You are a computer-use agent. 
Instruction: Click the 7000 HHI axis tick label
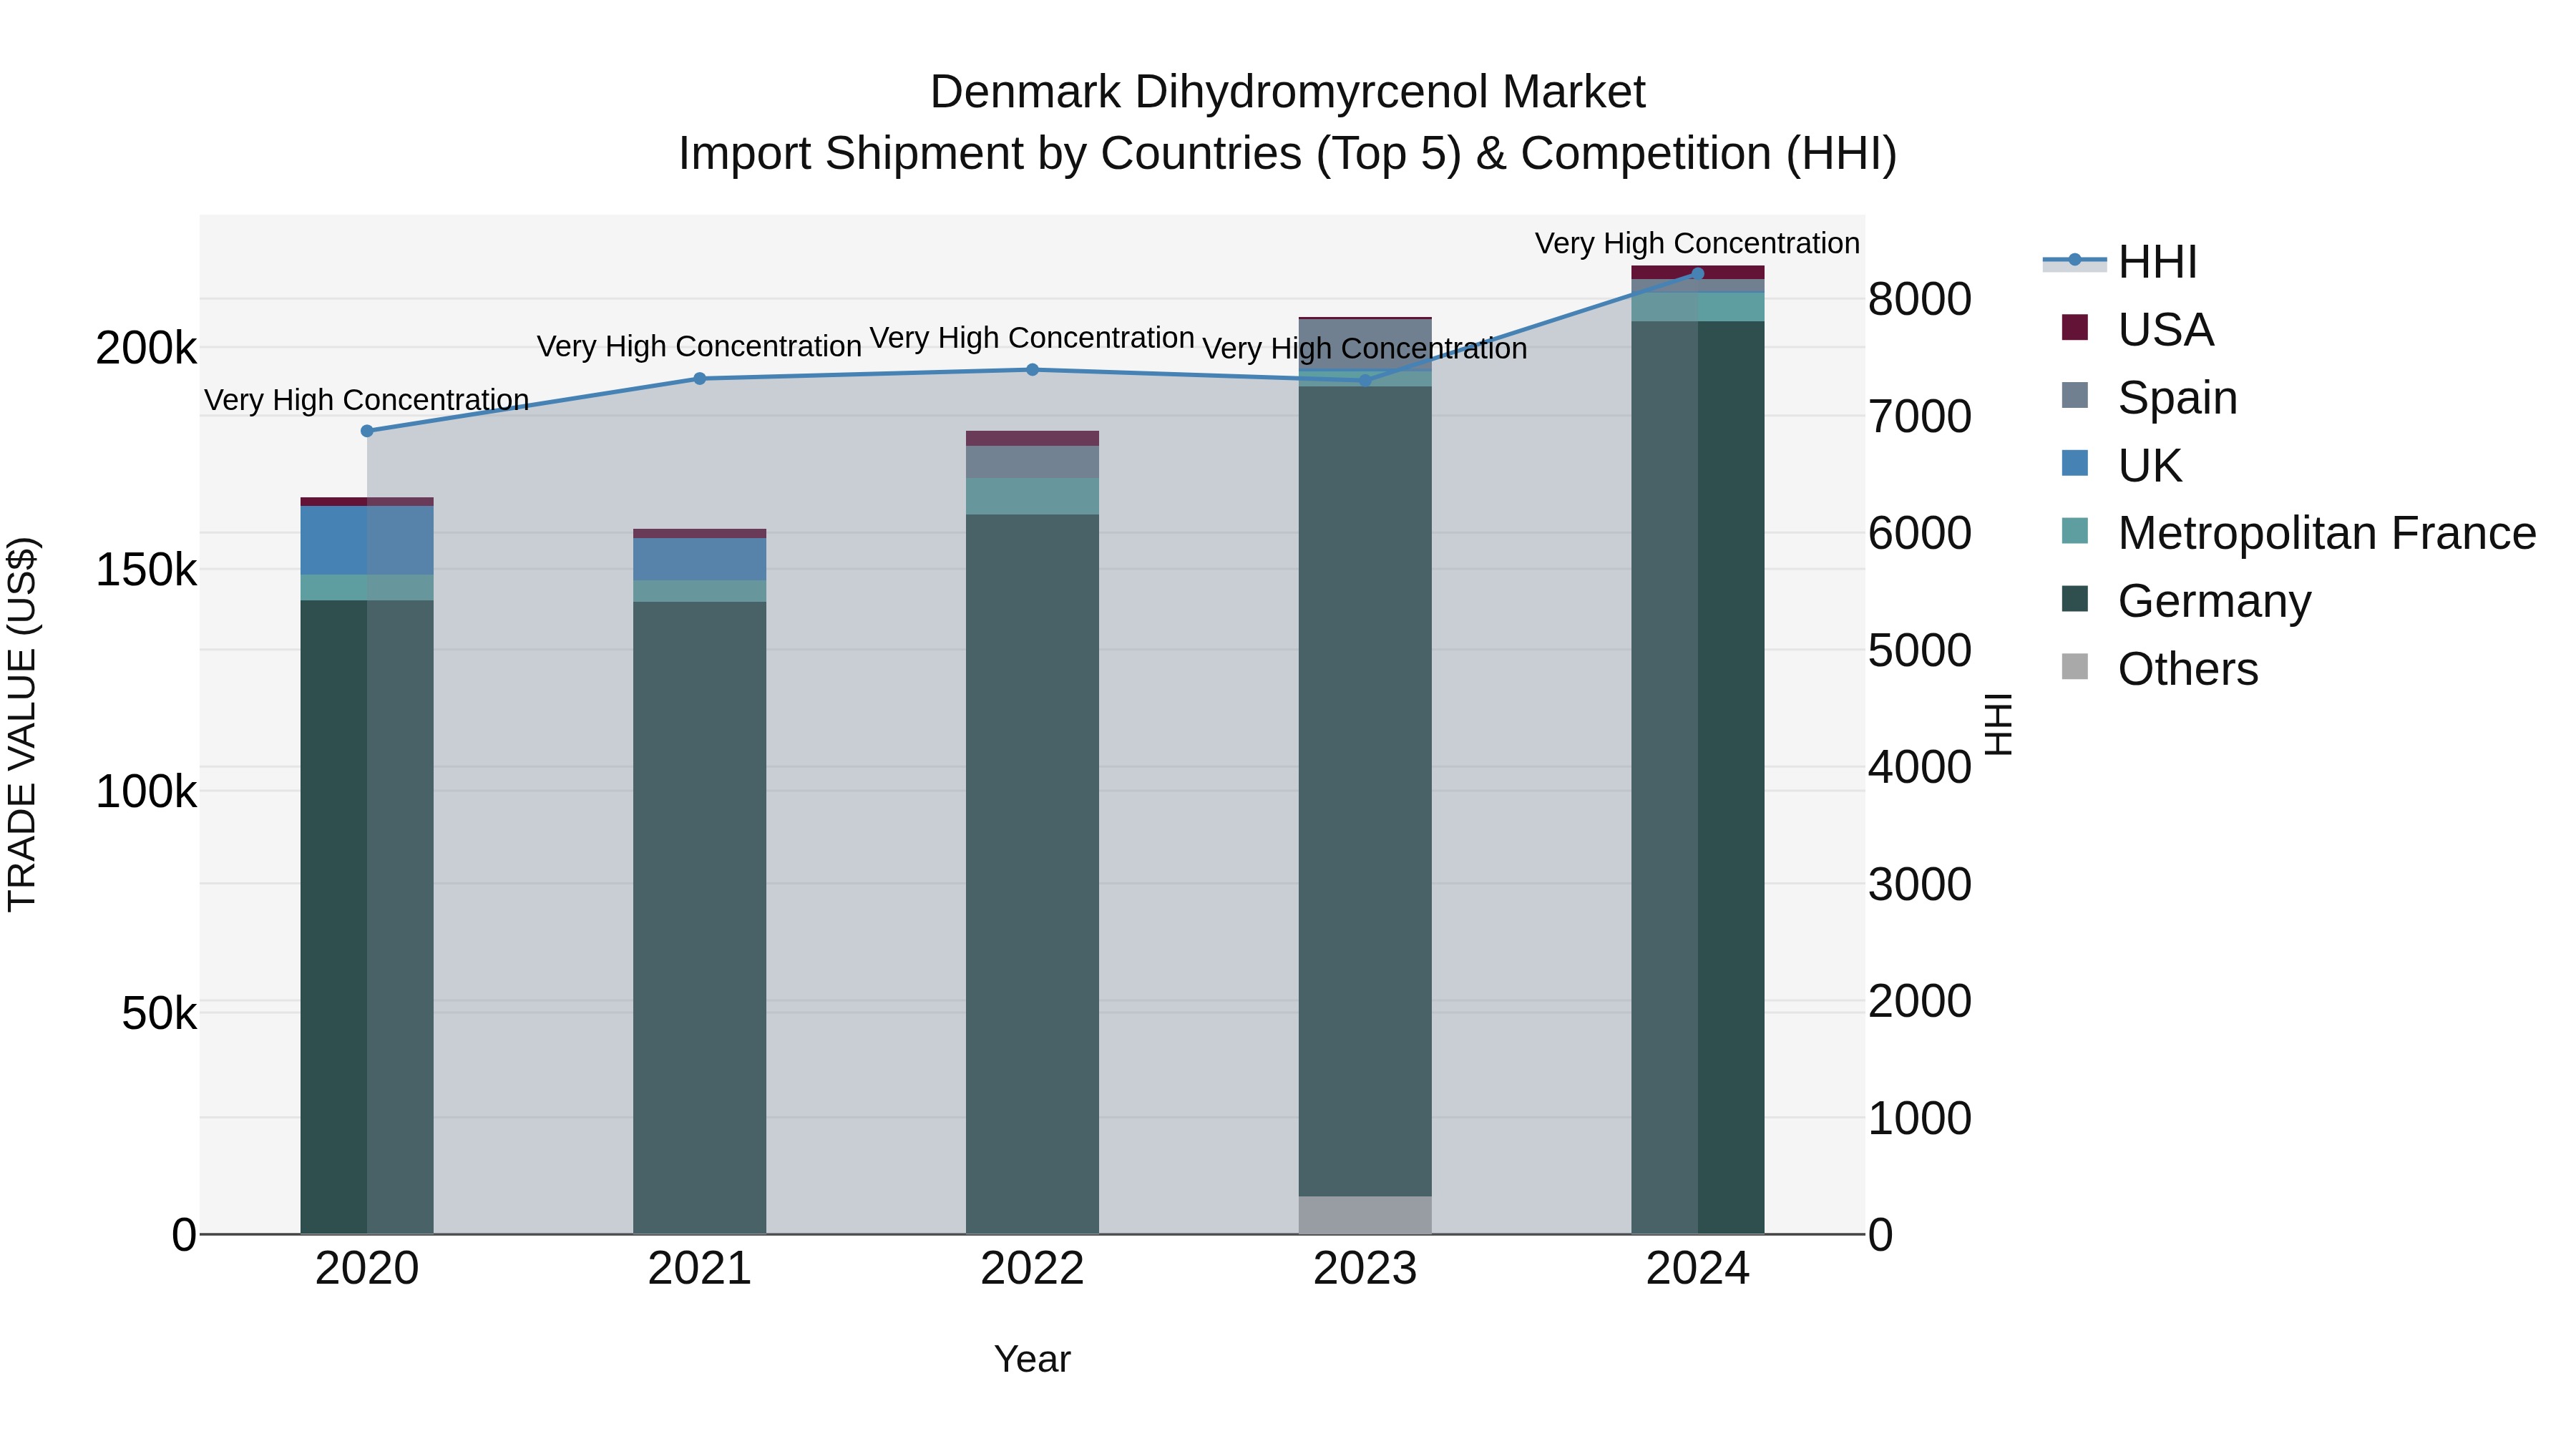point(1920,417)
